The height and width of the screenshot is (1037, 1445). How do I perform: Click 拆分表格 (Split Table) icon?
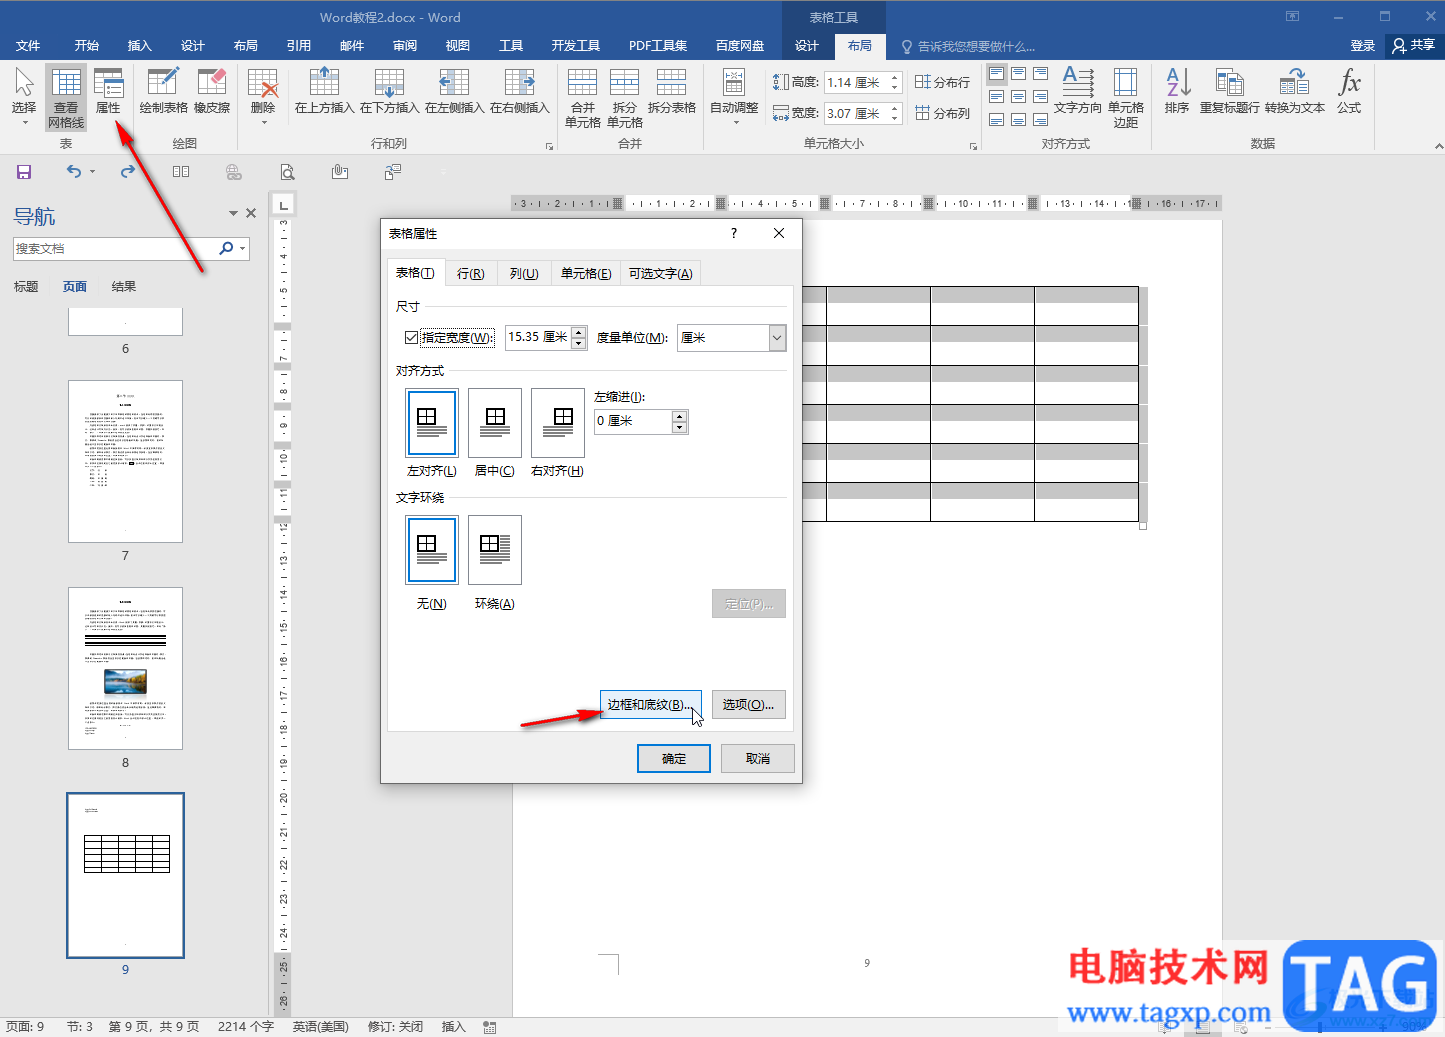(671, 91)
